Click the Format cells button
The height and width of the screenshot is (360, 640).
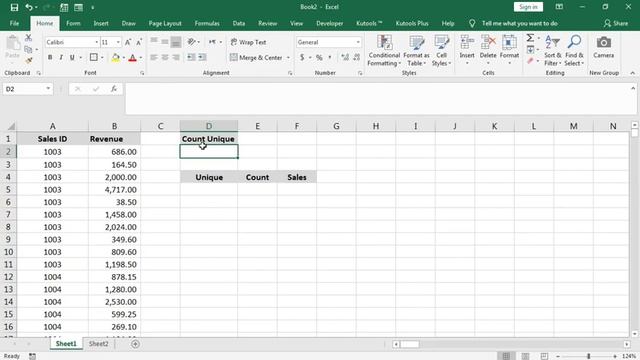509,50
